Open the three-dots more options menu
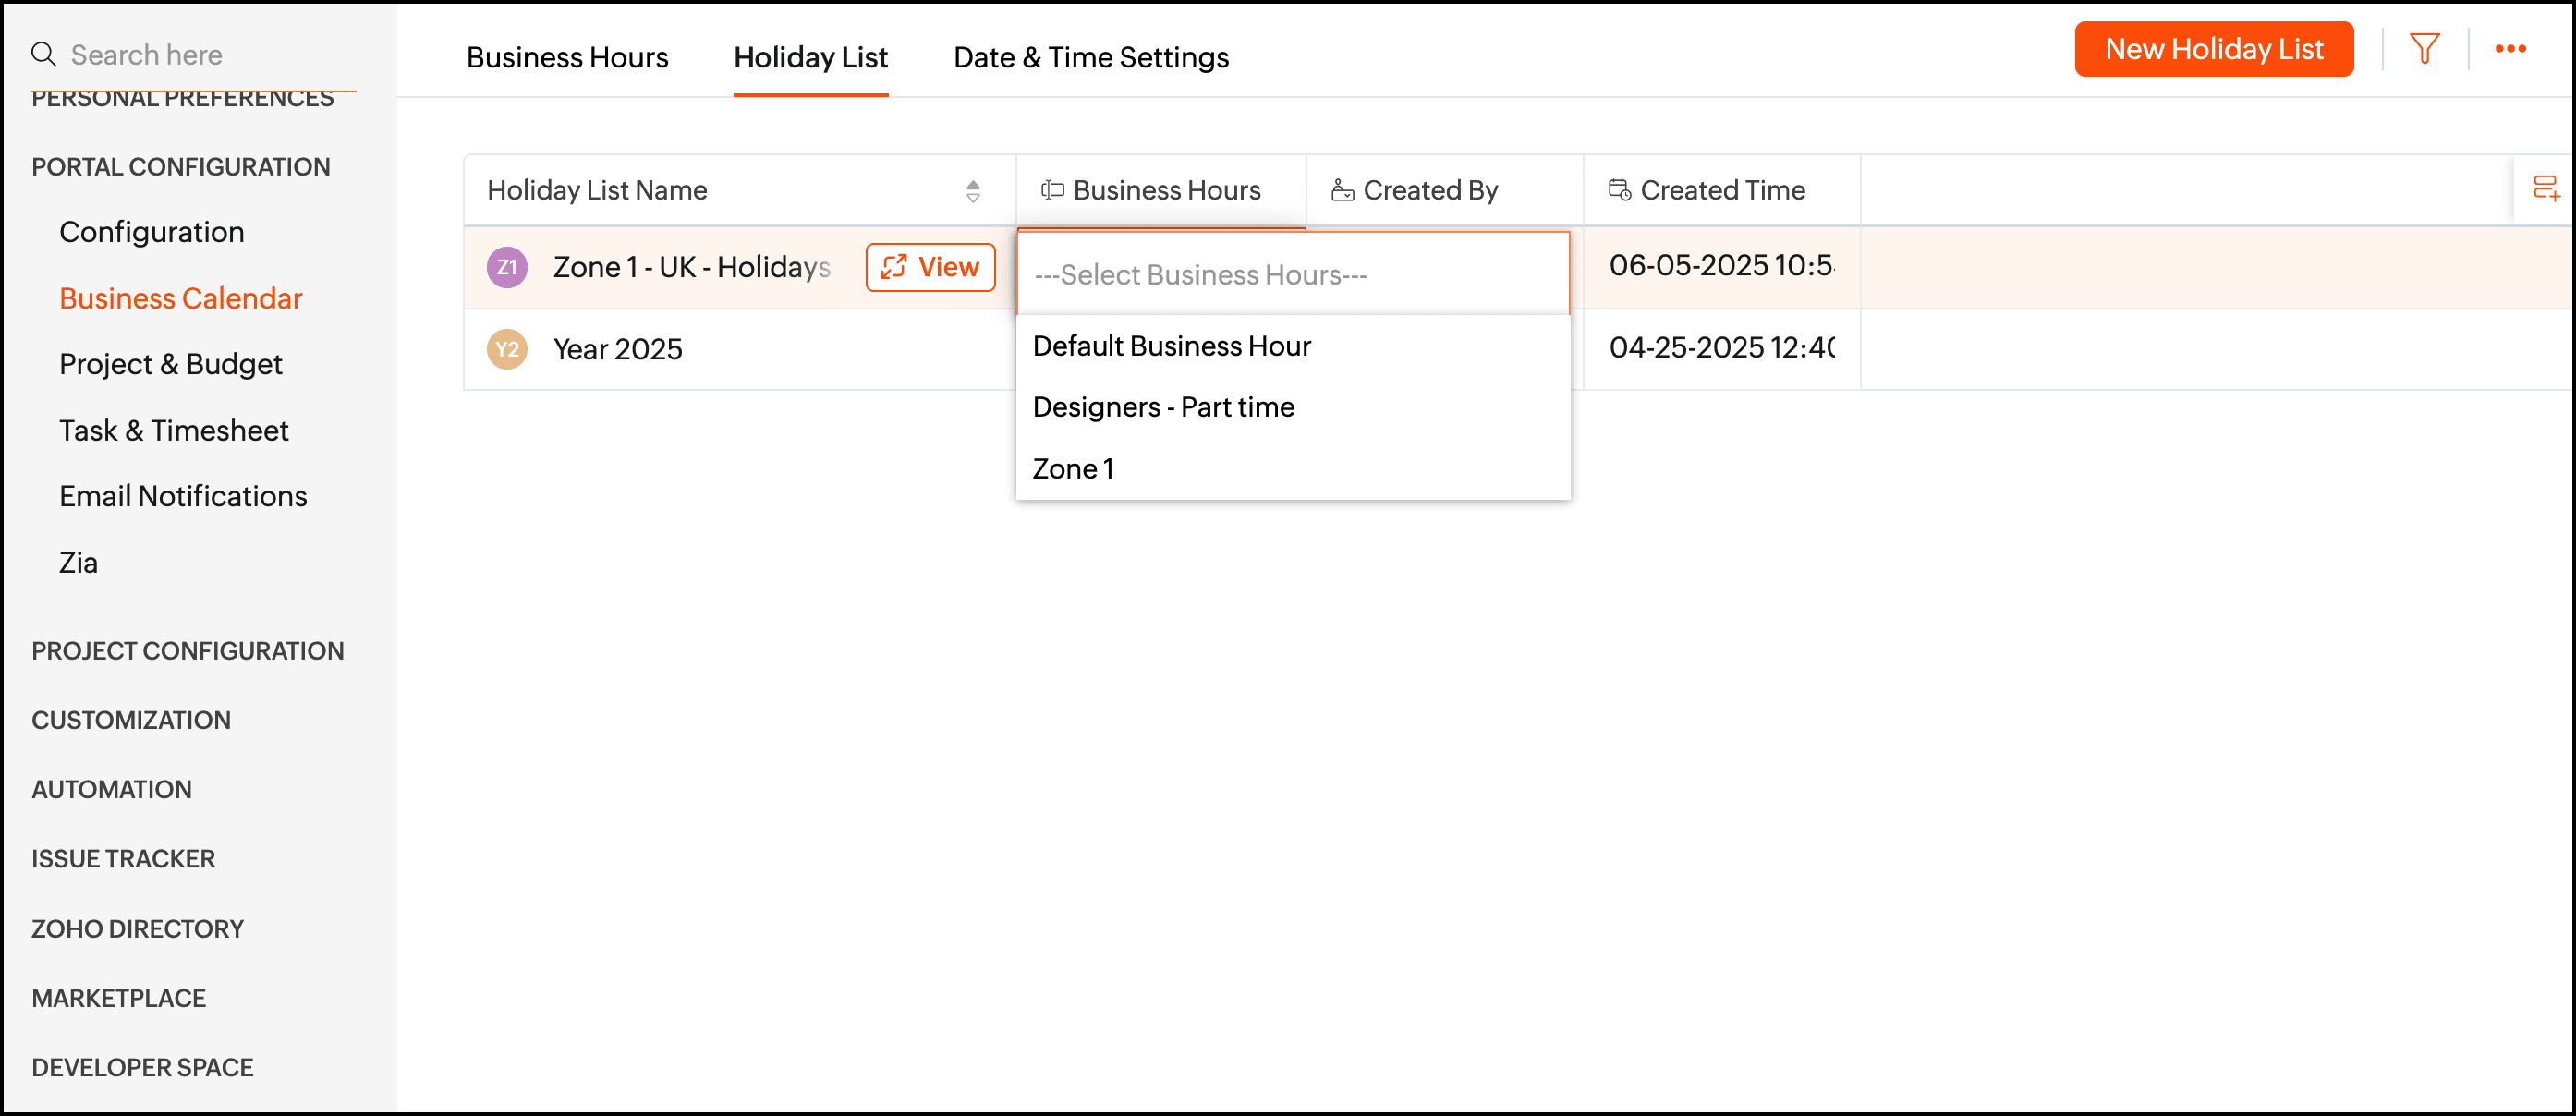The width and height of the screenshot is (2576, 1116). (x=2510, y=49)
